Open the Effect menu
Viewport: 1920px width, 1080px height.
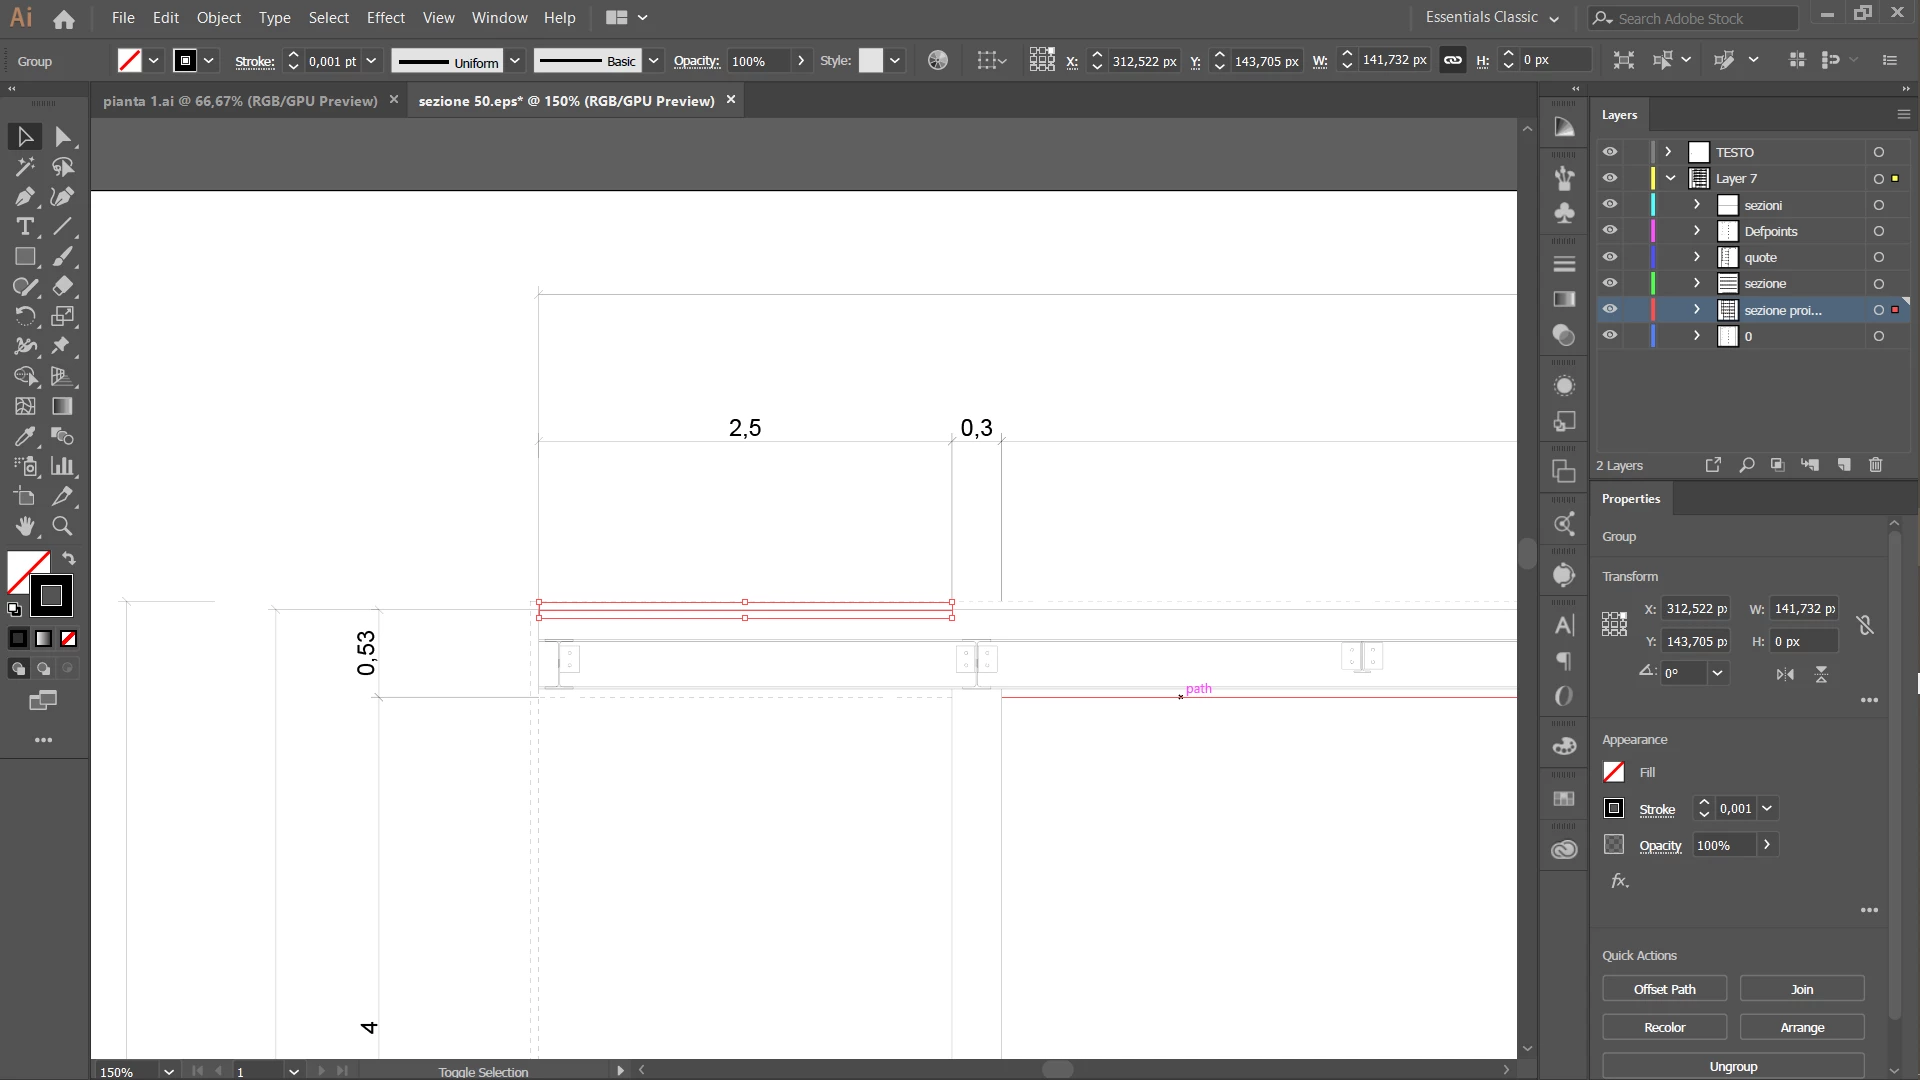point(385,18)
